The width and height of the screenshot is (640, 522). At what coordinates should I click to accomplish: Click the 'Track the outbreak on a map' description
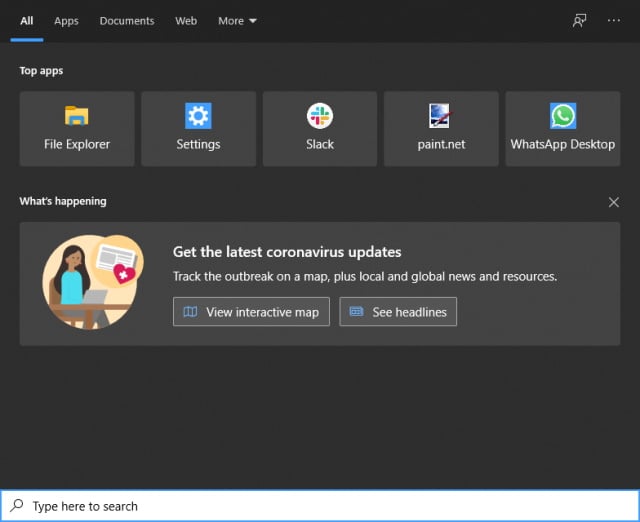click(x=365, y=276)
